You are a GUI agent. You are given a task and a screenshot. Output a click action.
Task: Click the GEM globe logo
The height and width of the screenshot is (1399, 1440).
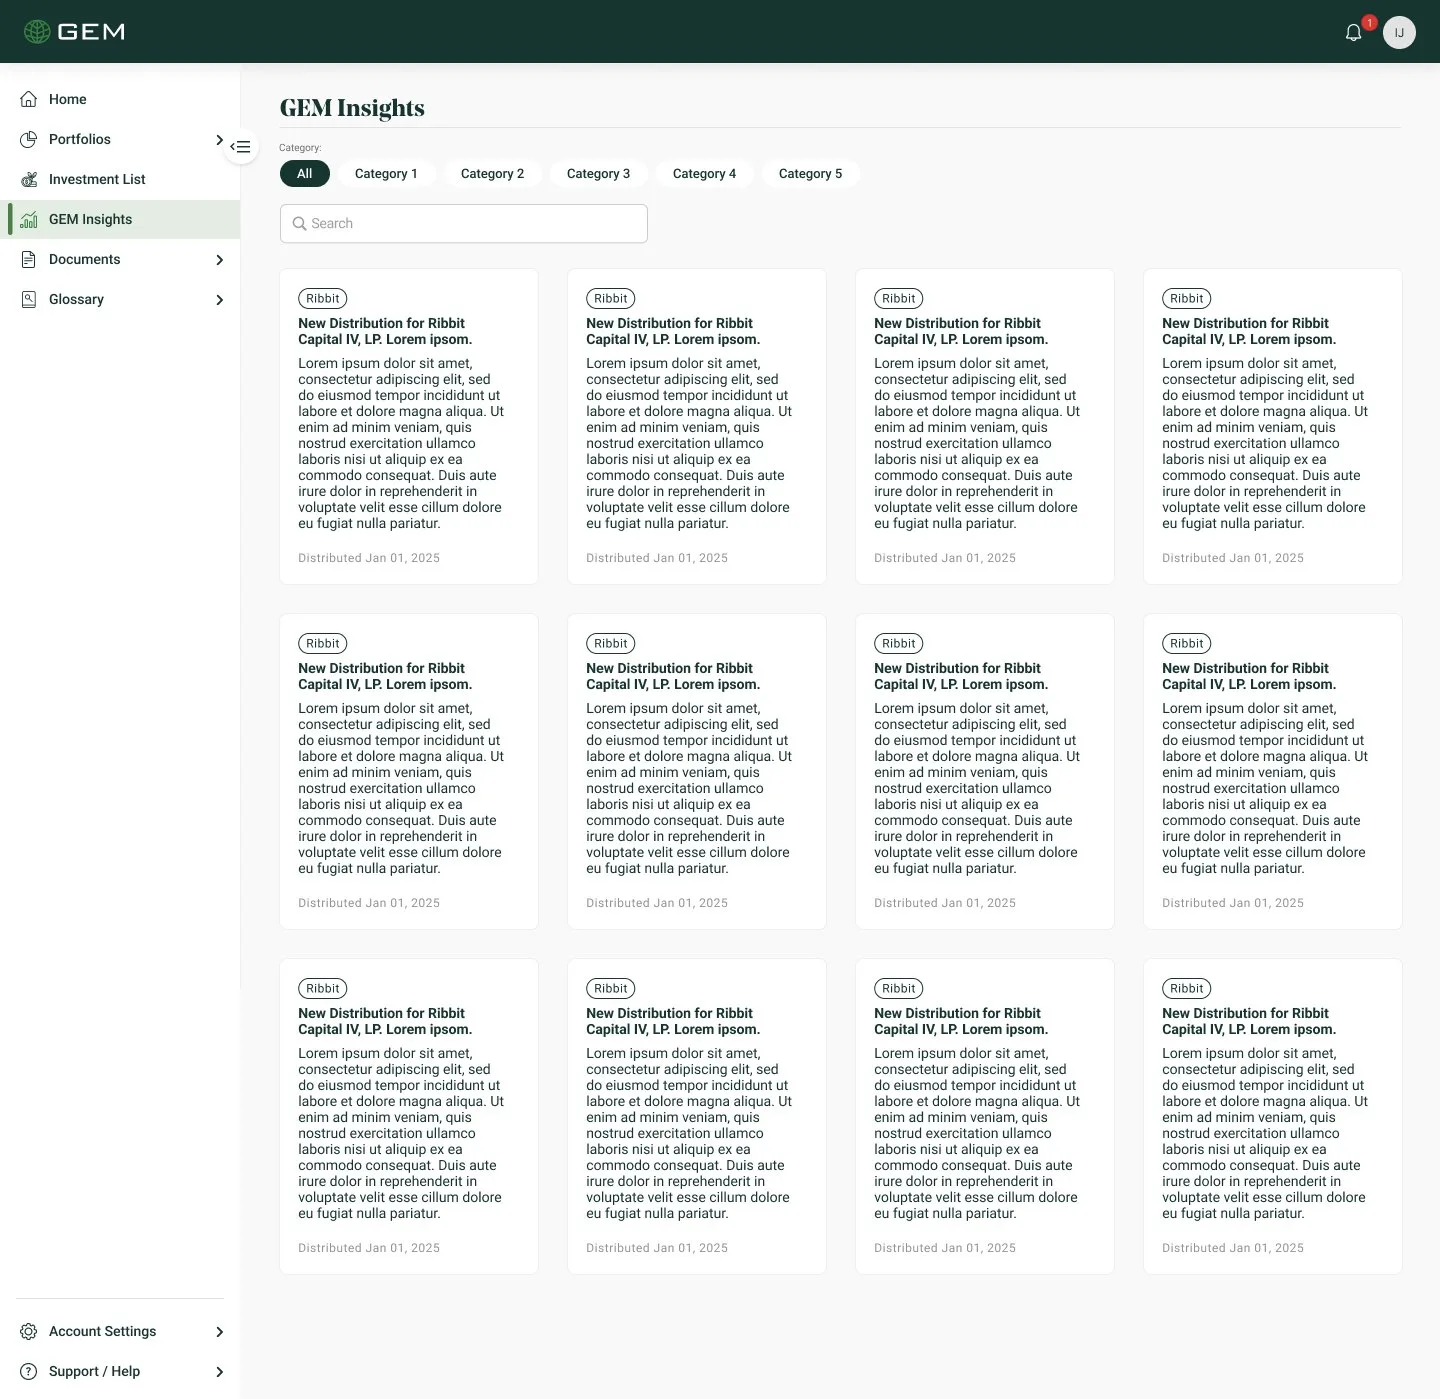tap(37, 32)
